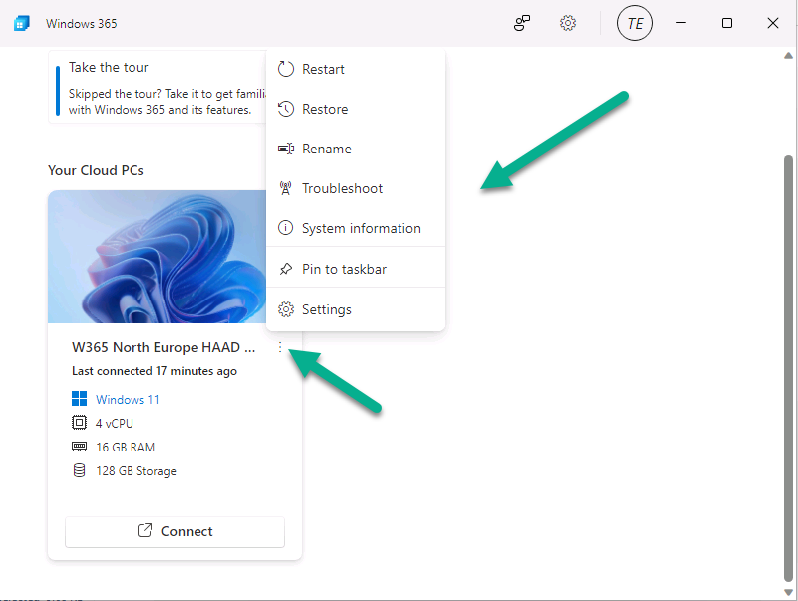Click the Troubleshoot antenna icon

pos(286,188)
